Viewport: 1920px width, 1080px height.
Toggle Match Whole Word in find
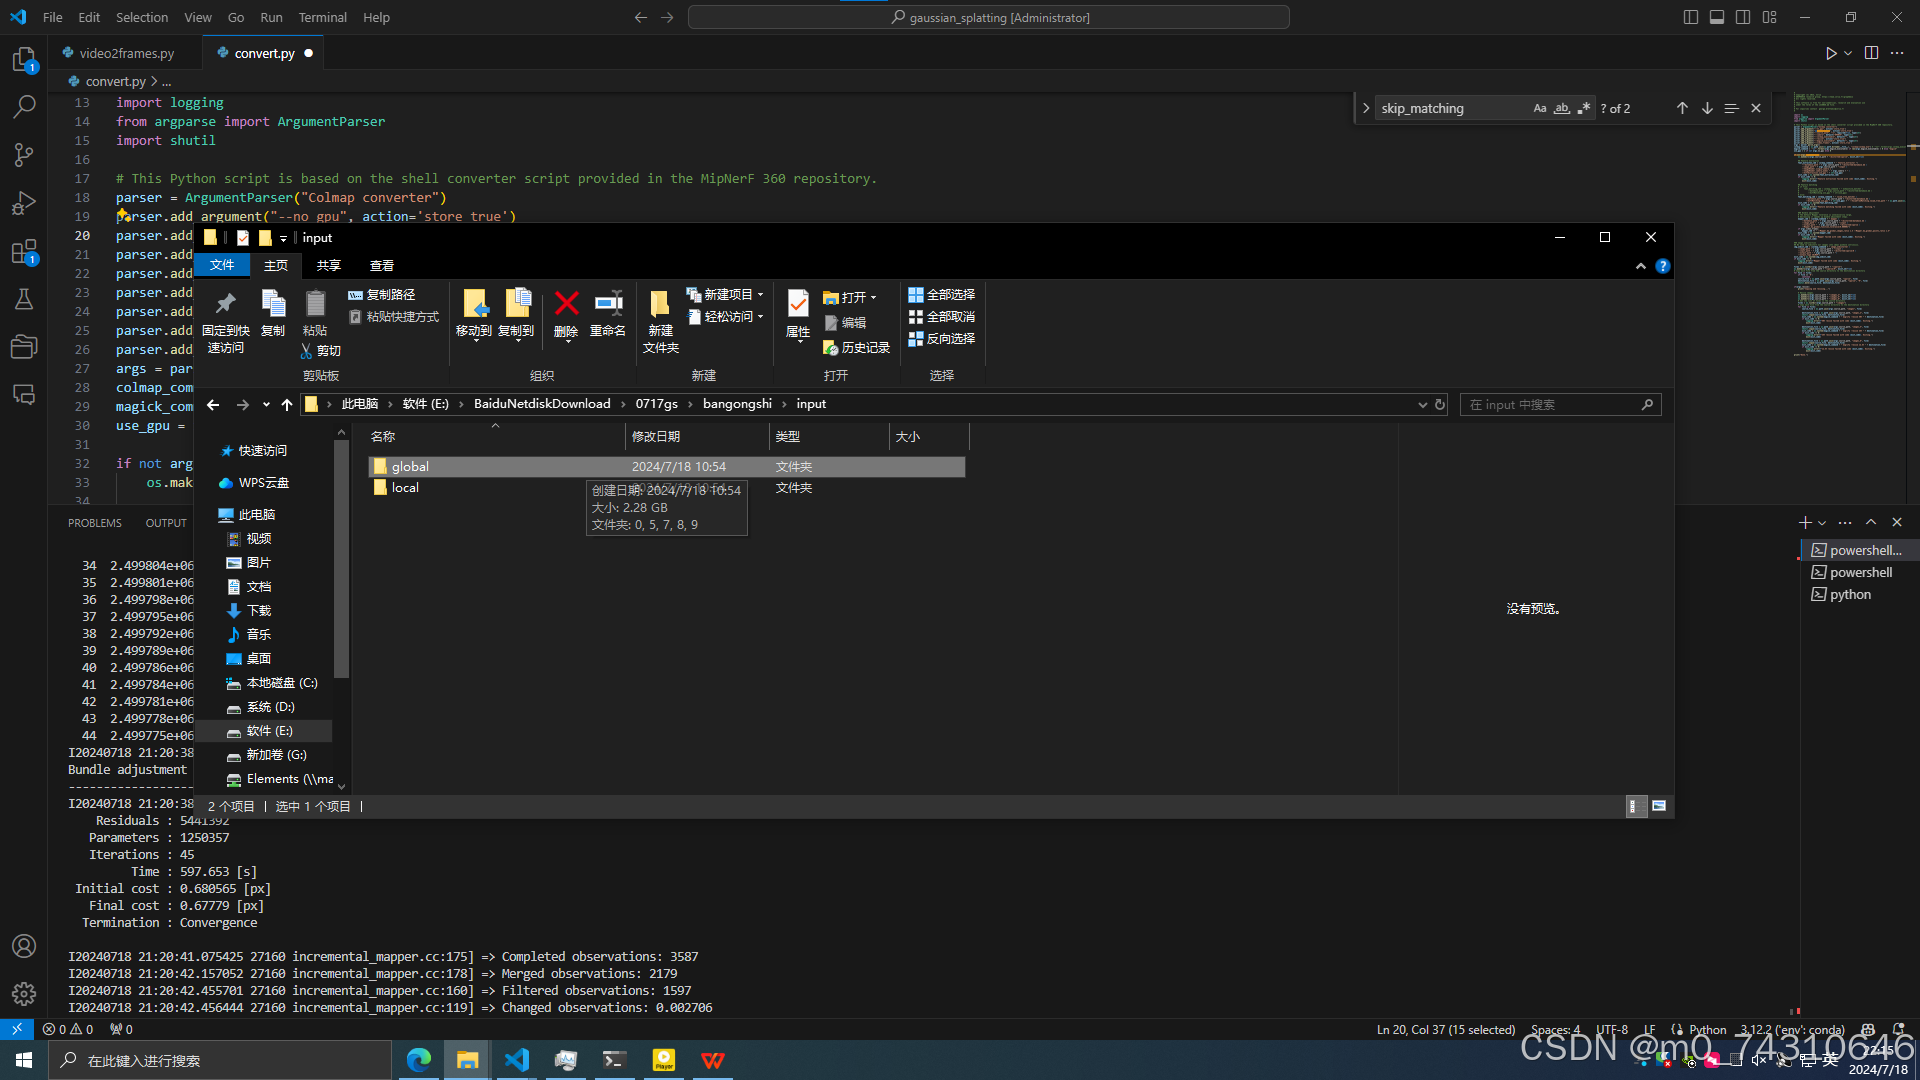coord(1562,108)
